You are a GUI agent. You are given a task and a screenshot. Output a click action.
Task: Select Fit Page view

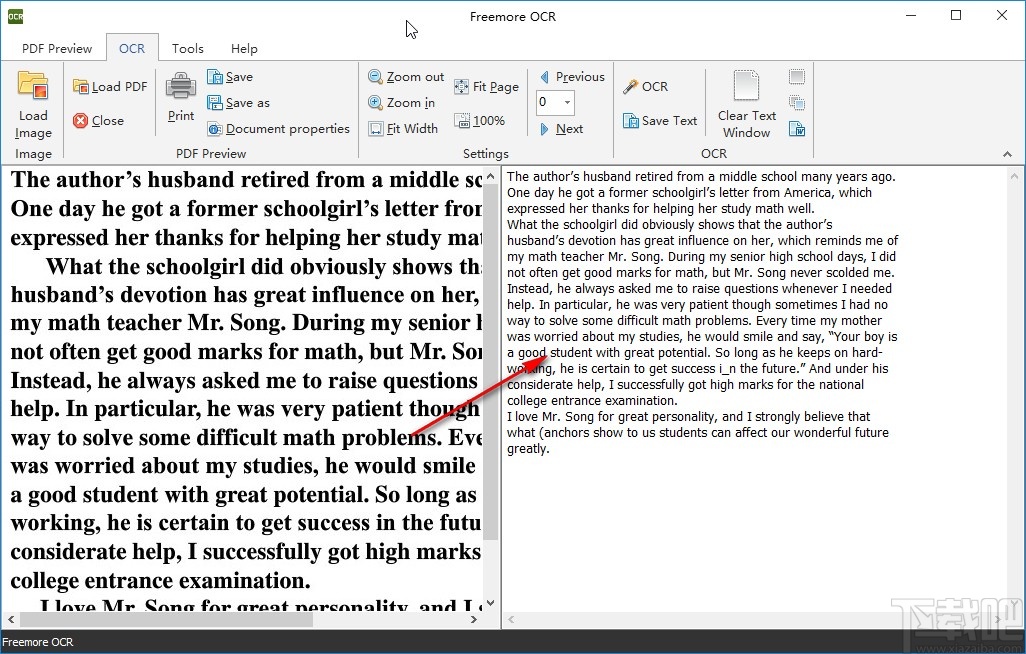[486, 87]
